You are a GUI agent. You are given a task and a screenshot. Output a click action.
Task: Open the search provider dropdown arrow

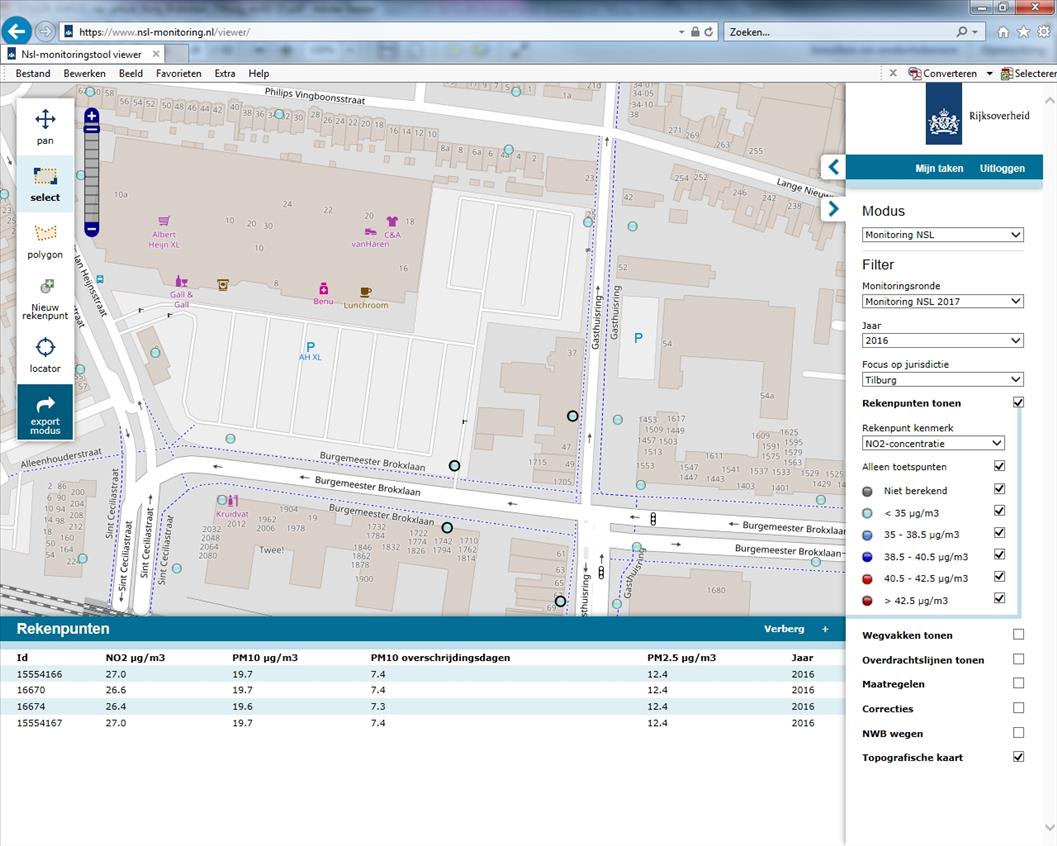click(x=975, y=32)
